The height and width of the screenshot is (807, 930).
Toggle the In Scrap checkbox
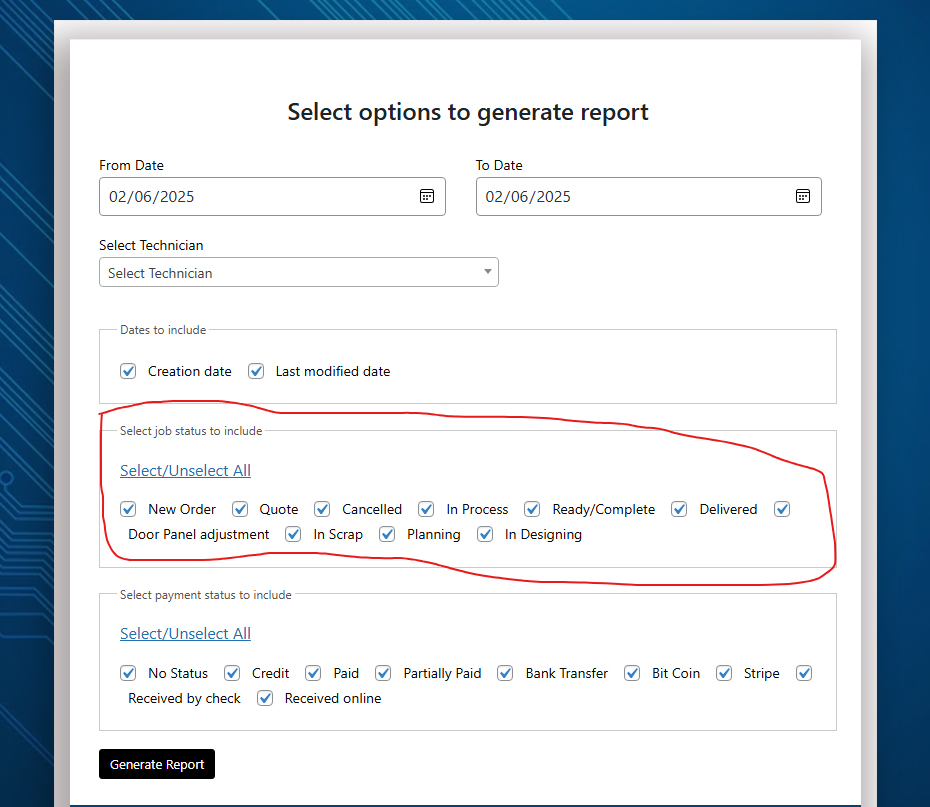click(x=293, y=534)
